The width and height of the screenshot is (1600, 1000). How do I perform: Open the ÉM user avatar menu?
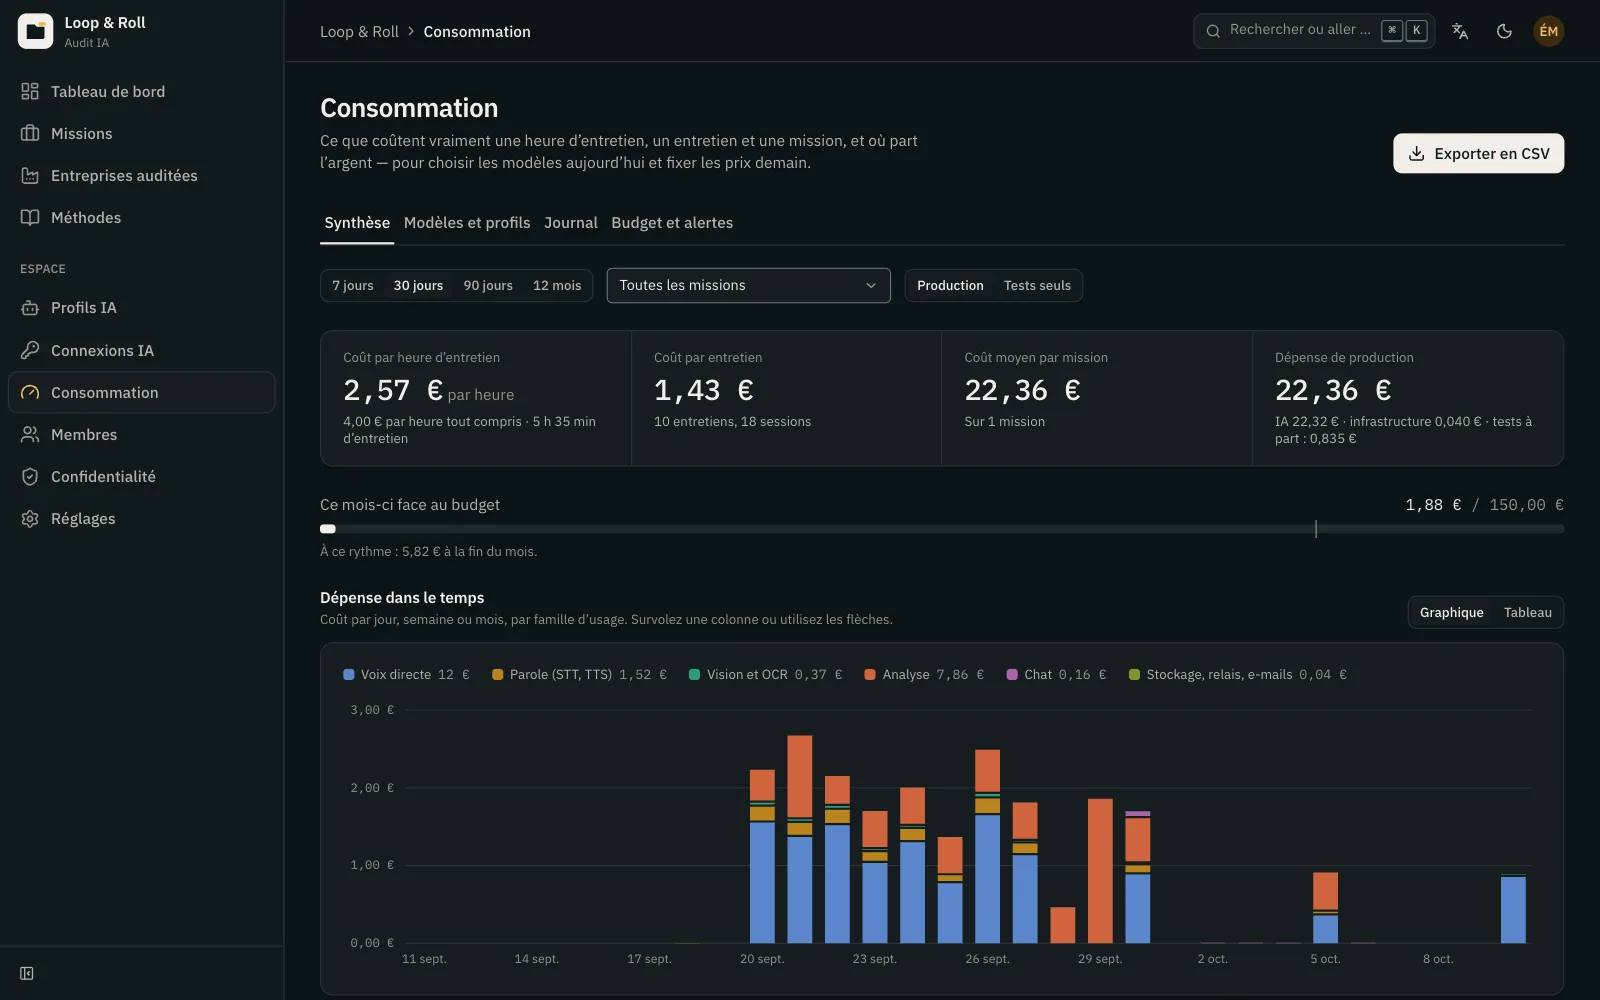pyautogui.click(x=1548, y=31)
